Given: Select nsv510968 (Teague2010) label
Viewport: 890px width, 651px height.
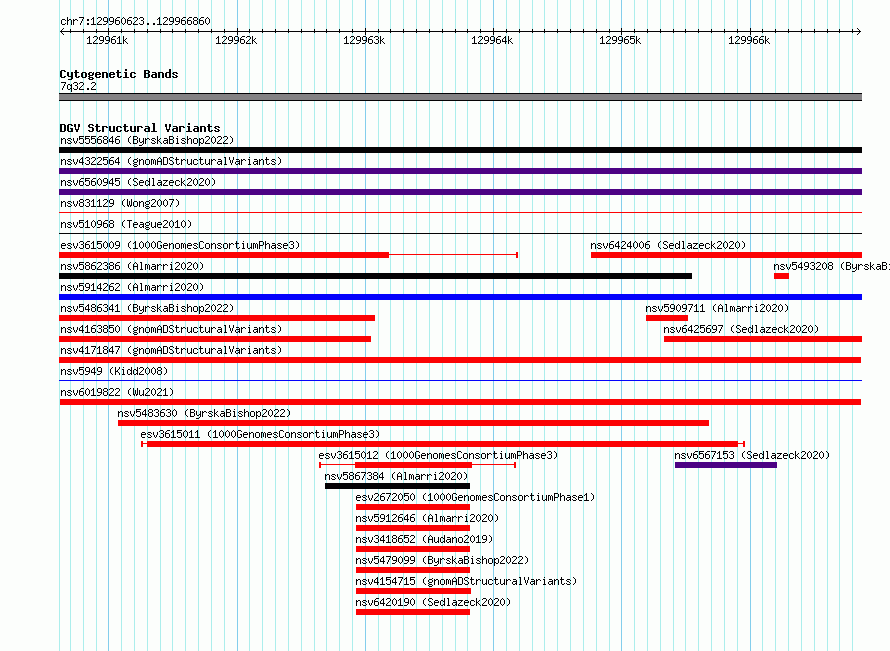Looking at the screenshot, I should 126,224.
